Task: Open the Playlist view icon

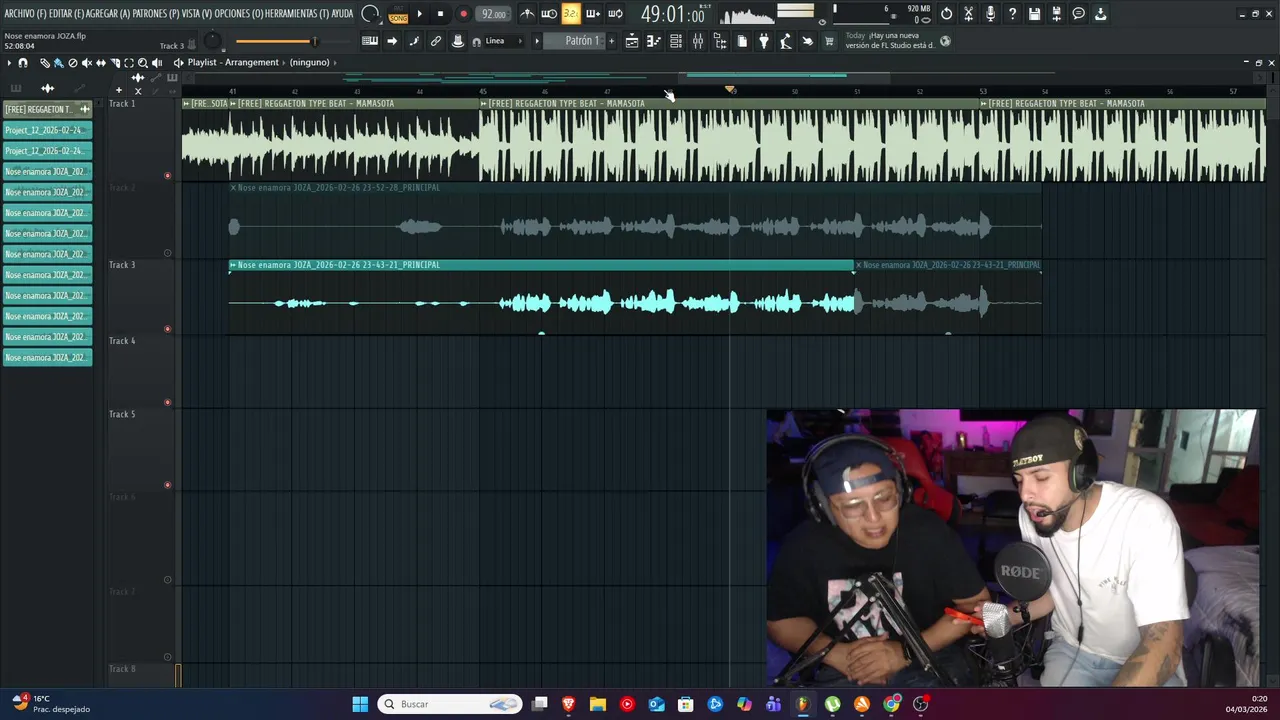Action: point(632,41)
